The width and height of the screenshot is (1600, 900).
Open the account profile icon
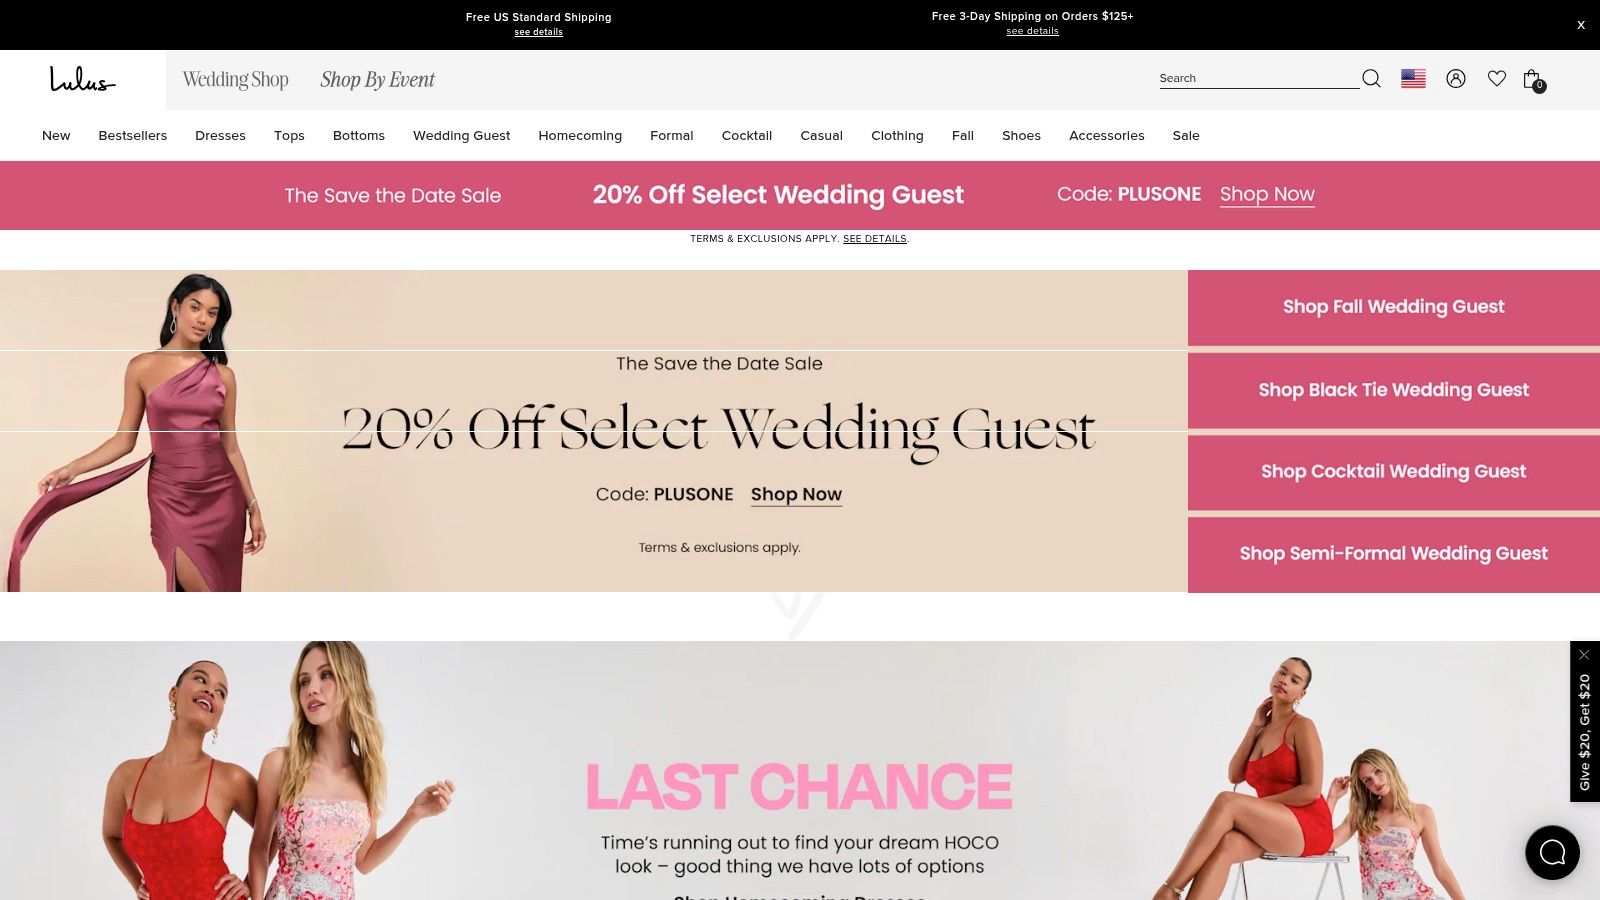[1456, 78]
